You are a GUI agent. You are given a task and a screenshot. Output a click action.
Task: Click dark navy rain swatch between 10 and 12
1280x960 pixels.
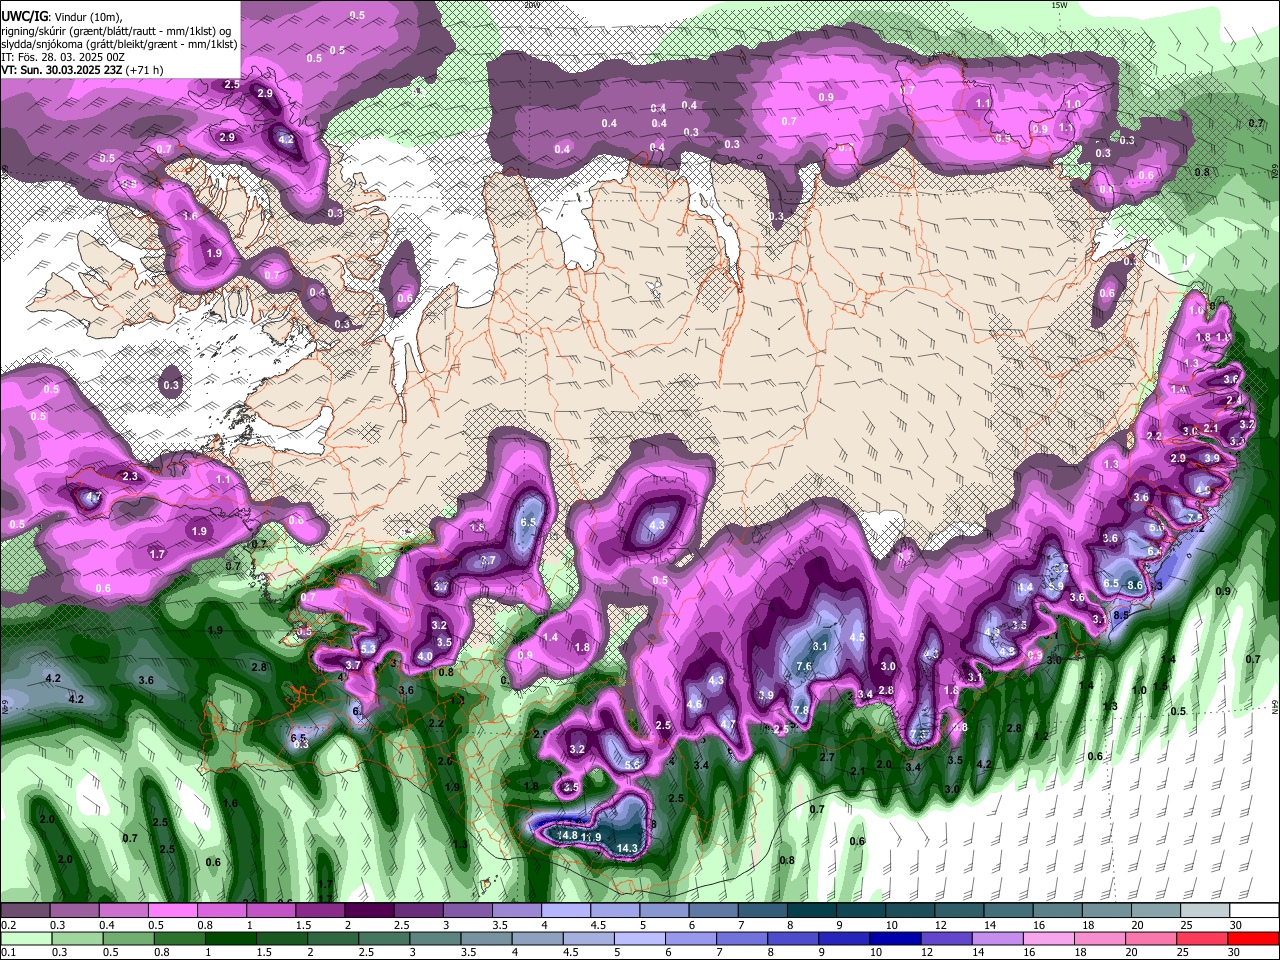(x=895, y=939)
